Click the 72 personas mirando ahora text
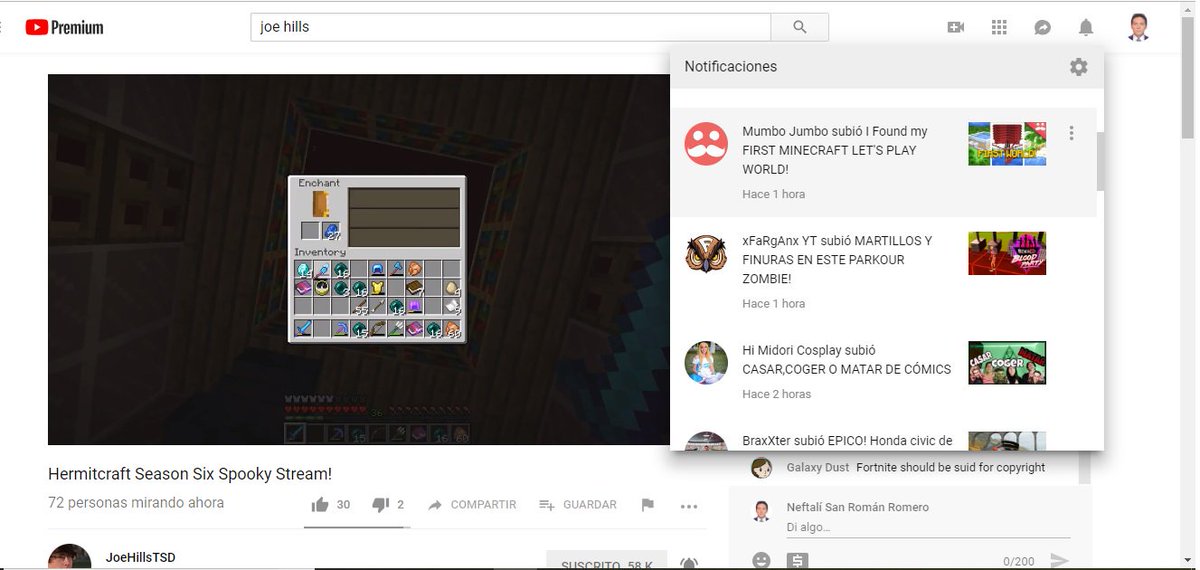 tap(136, 503)
